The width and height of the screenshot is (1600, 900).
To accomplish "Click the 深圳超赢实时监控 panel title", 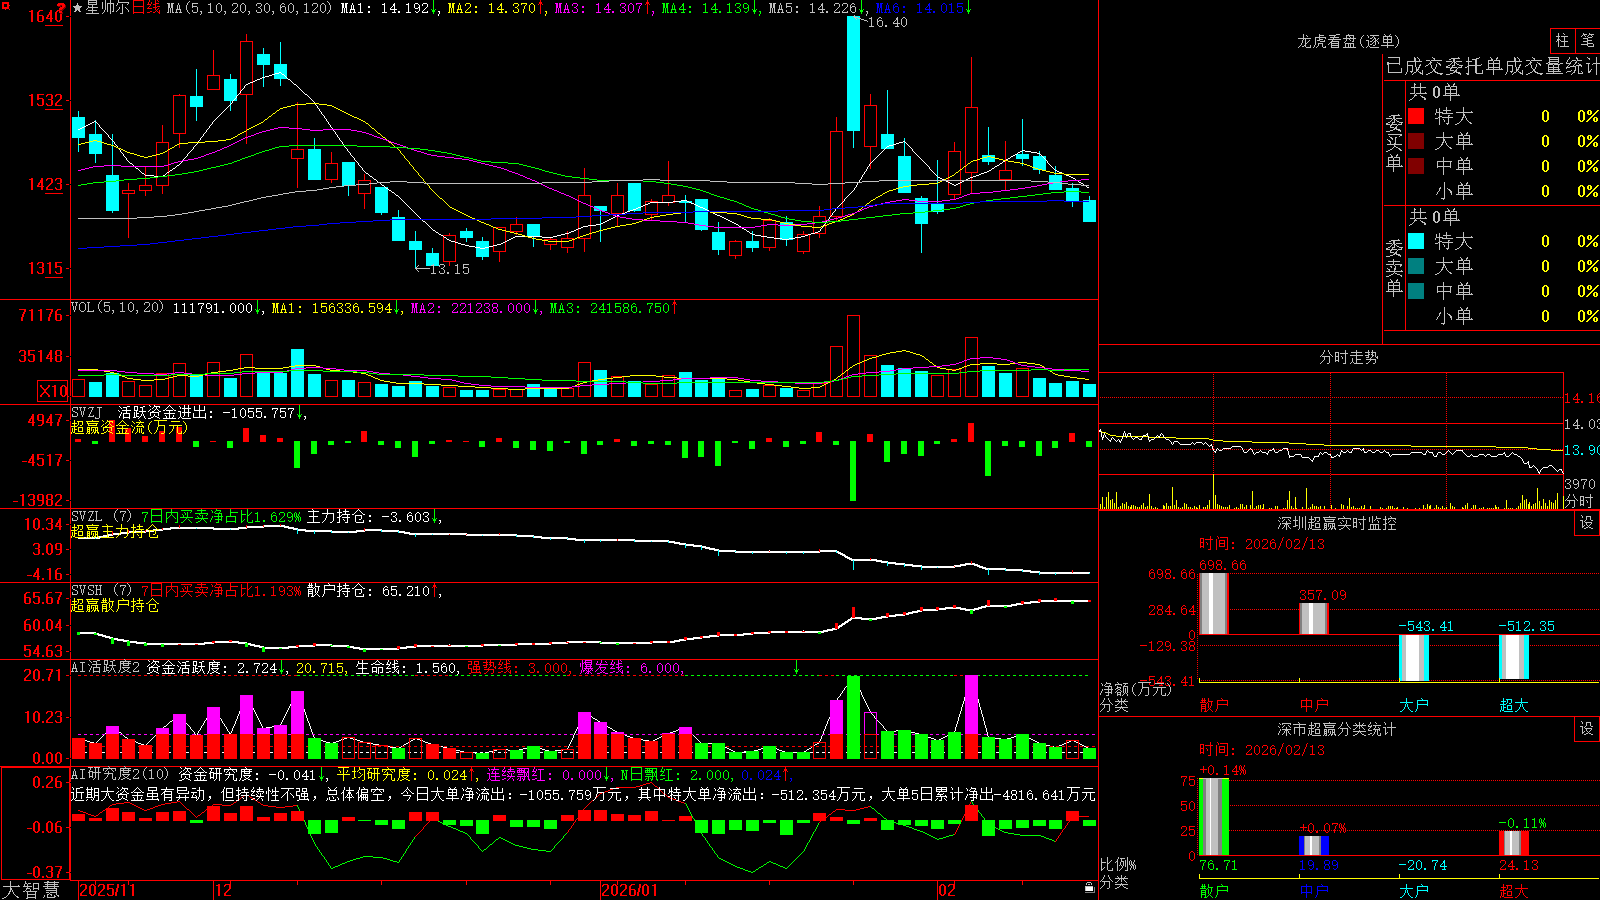I will pos(1336,523).
